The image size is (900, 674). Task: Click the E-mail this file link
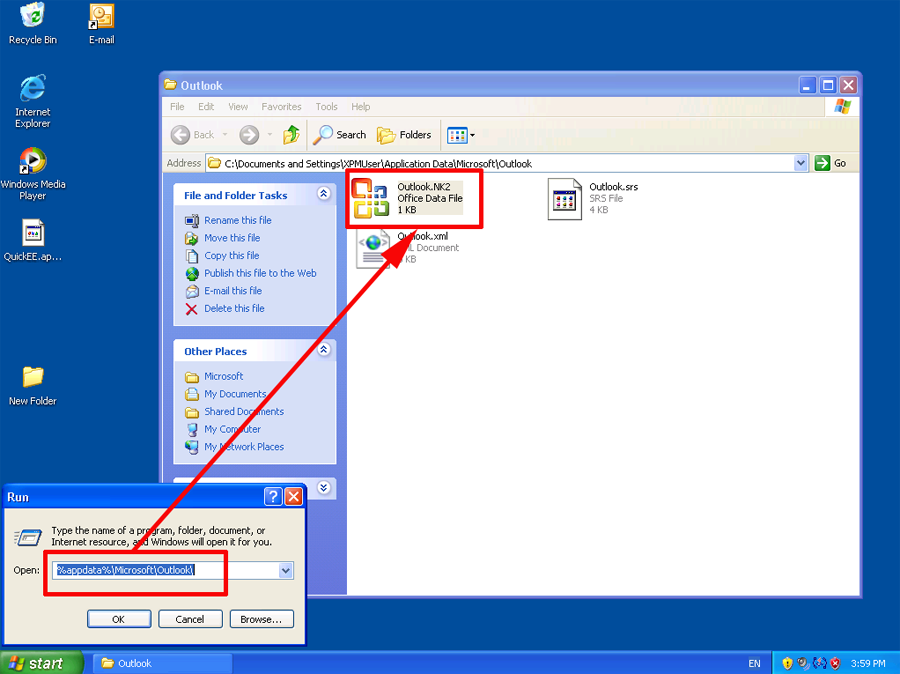(x=233, y=290)
